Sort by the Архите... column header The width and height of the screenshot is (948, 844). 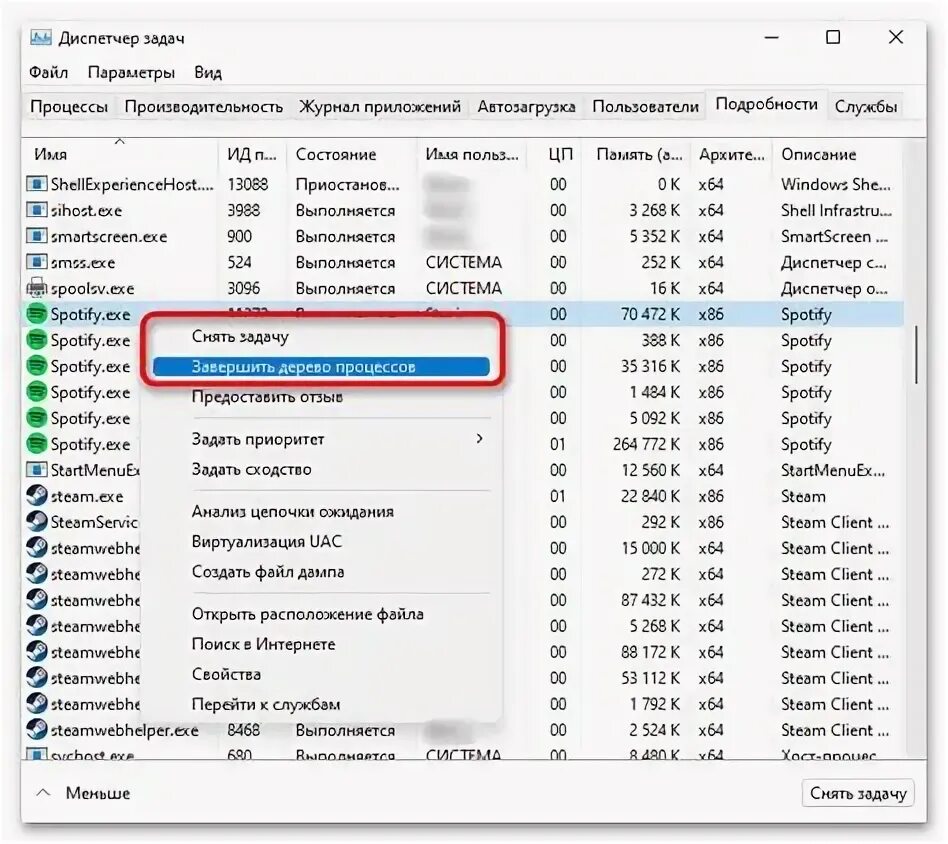[x=732, y=154]
